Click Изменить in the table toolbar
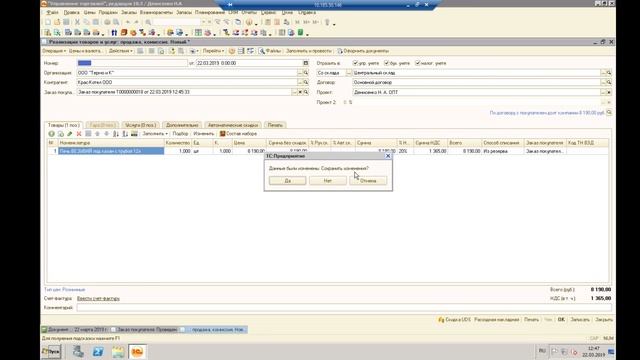640x360 pixels. click(x=203, y=134)
